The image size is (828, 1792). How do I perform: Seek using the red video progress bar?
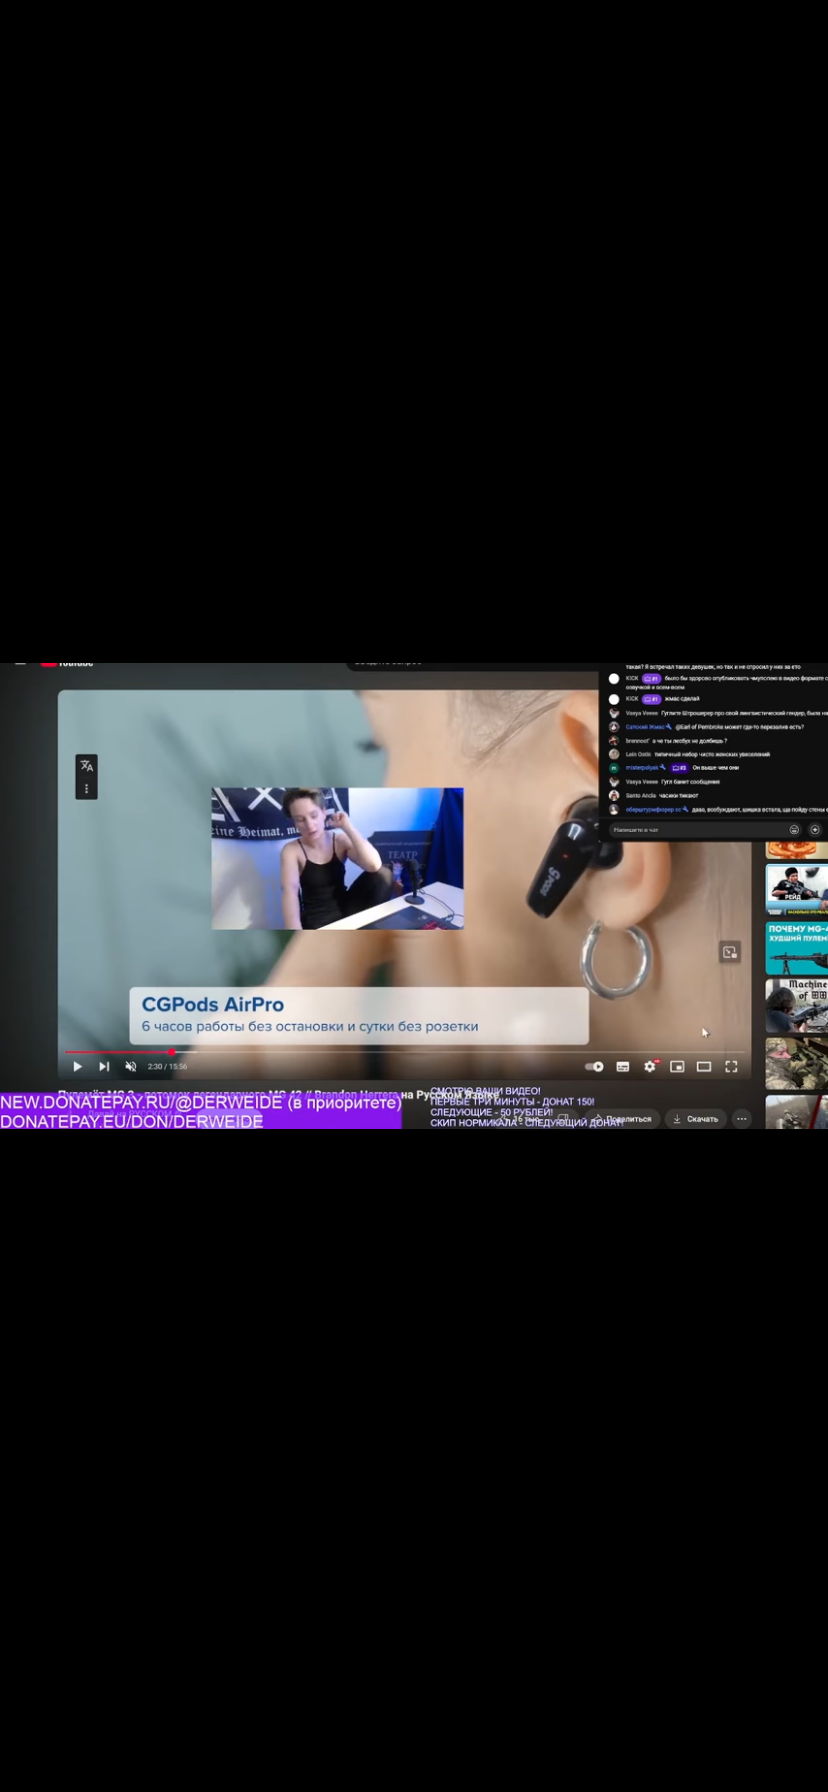(405, 1052)
